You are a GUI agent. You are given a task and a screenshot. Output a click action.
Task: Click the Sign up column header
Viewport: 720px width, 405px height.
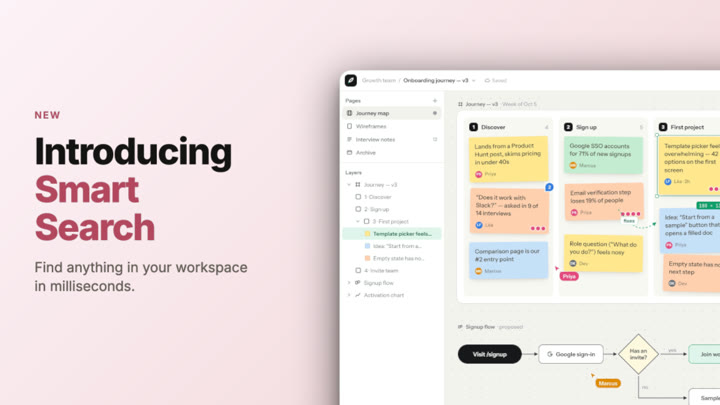pos(586,127)
